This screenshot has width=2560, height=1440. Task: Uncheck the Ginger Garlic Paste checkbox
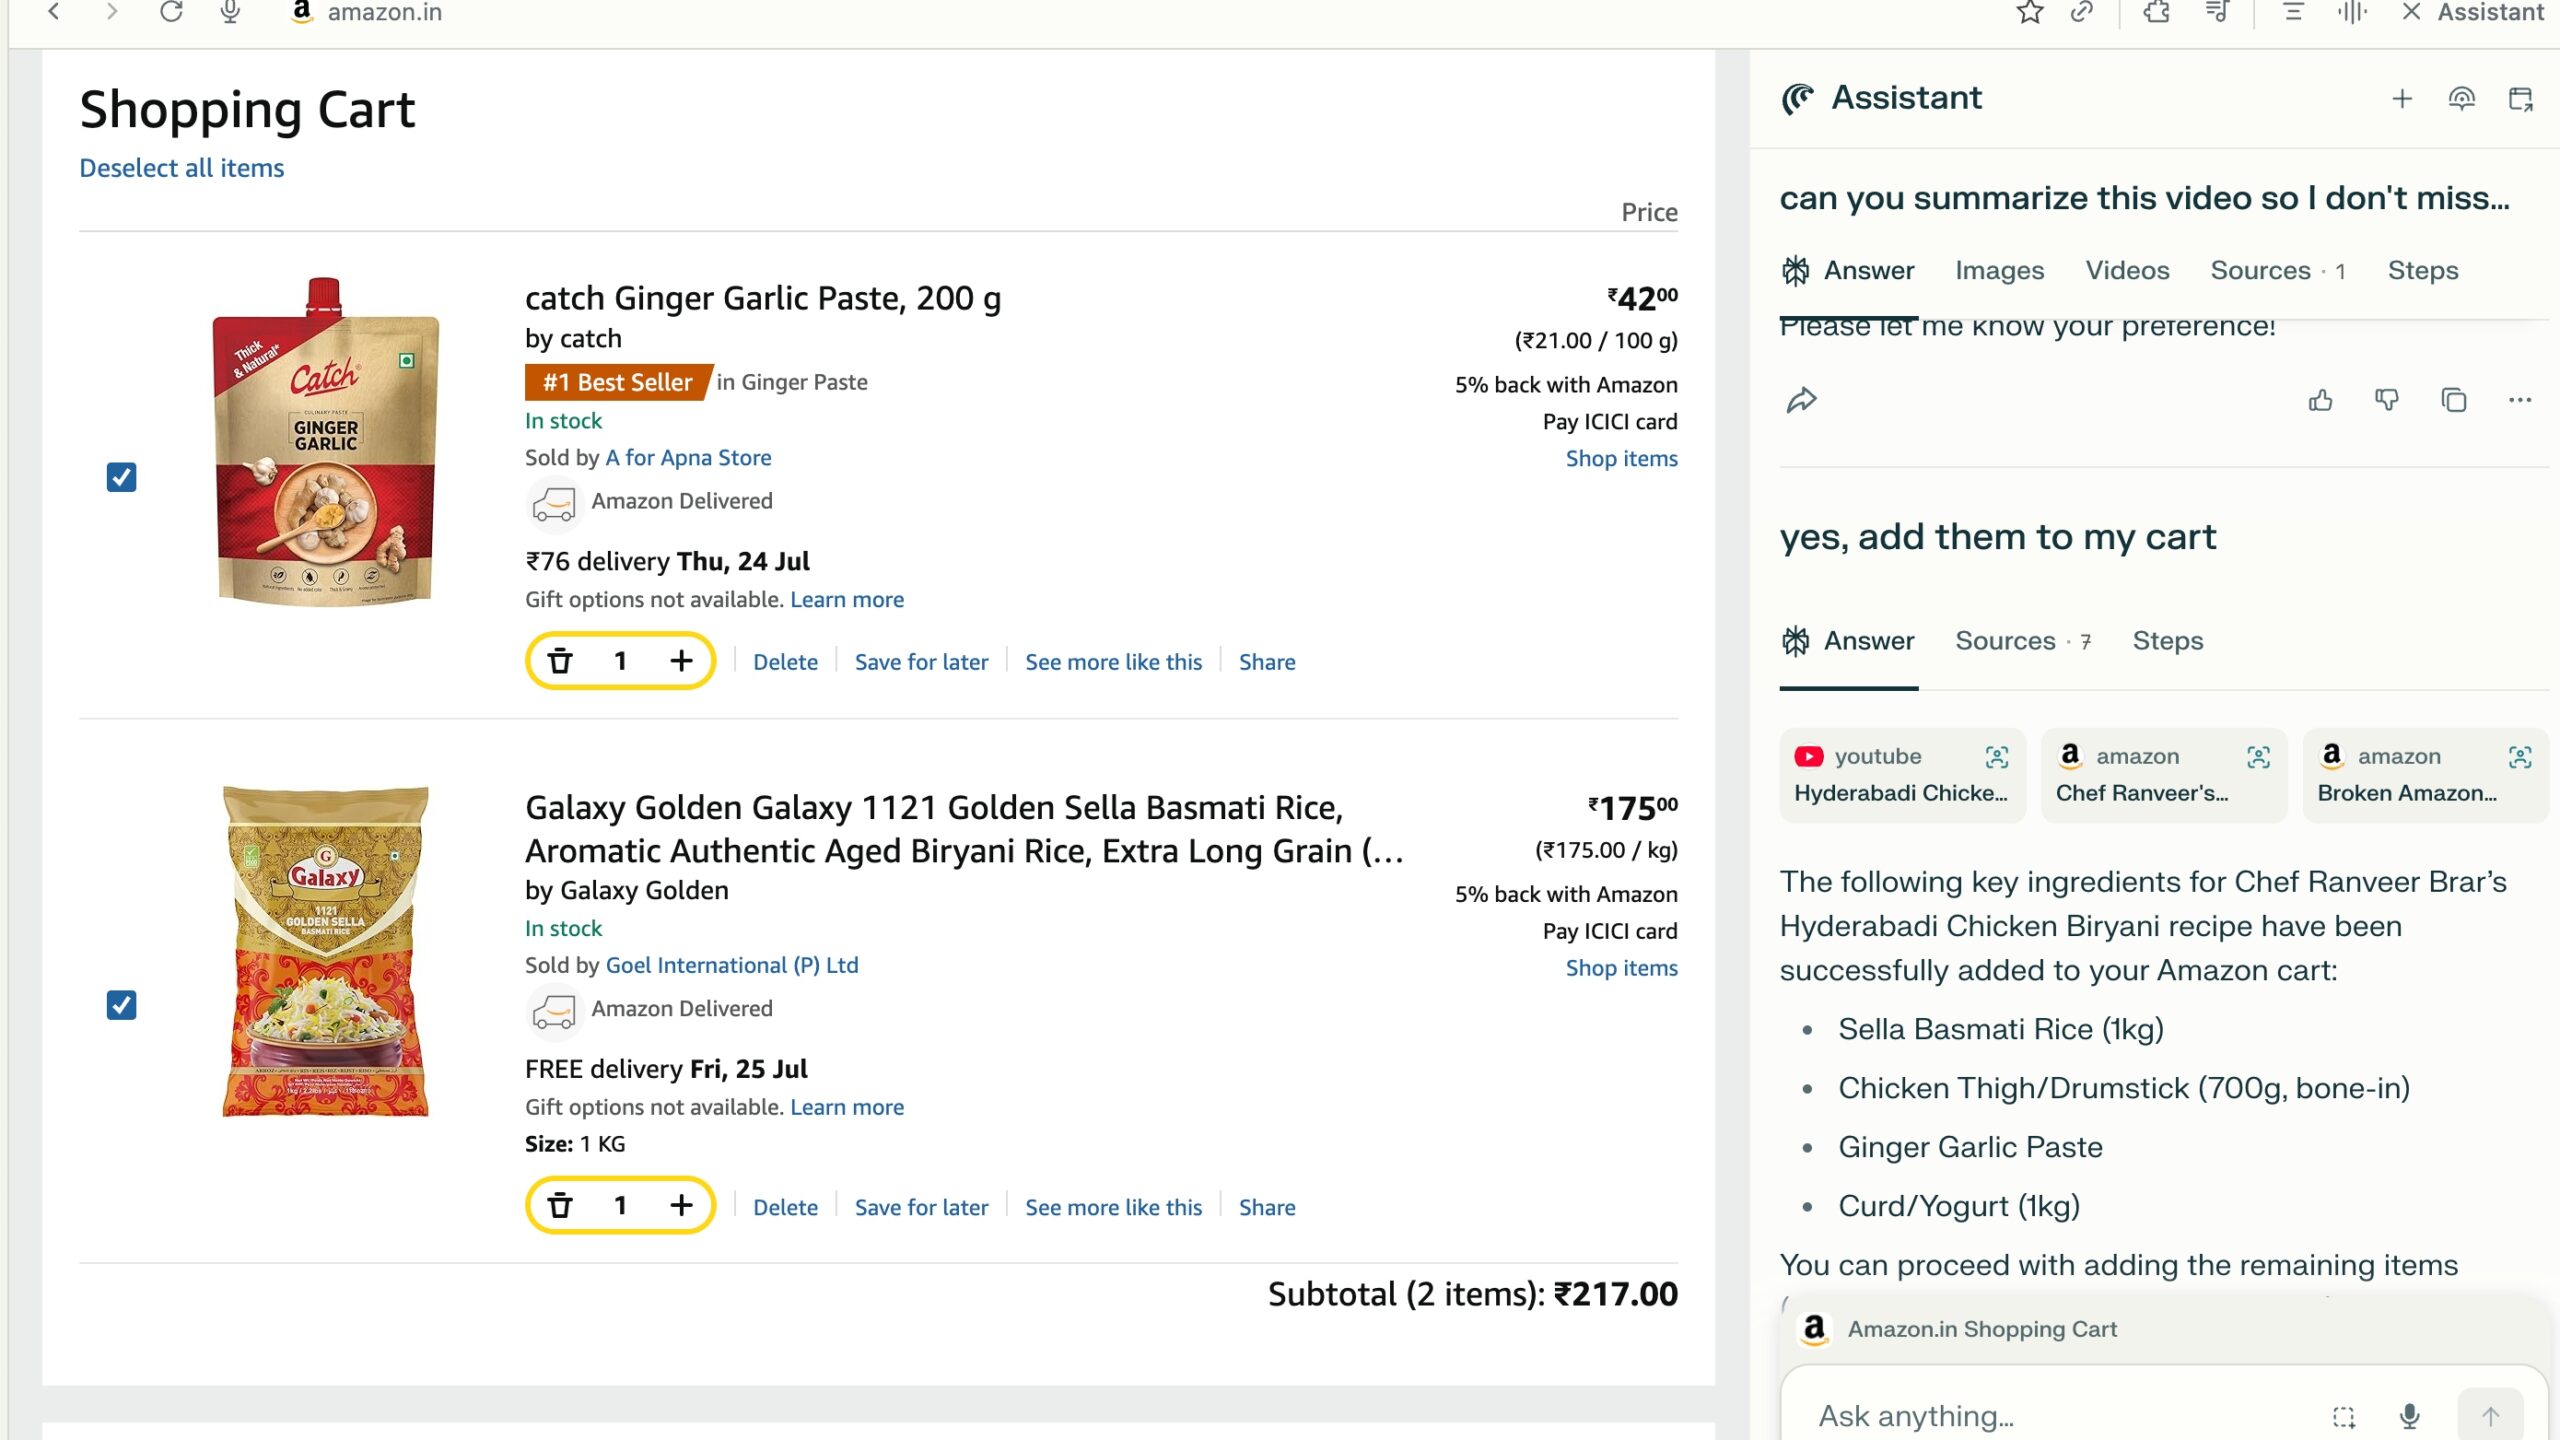121,477
